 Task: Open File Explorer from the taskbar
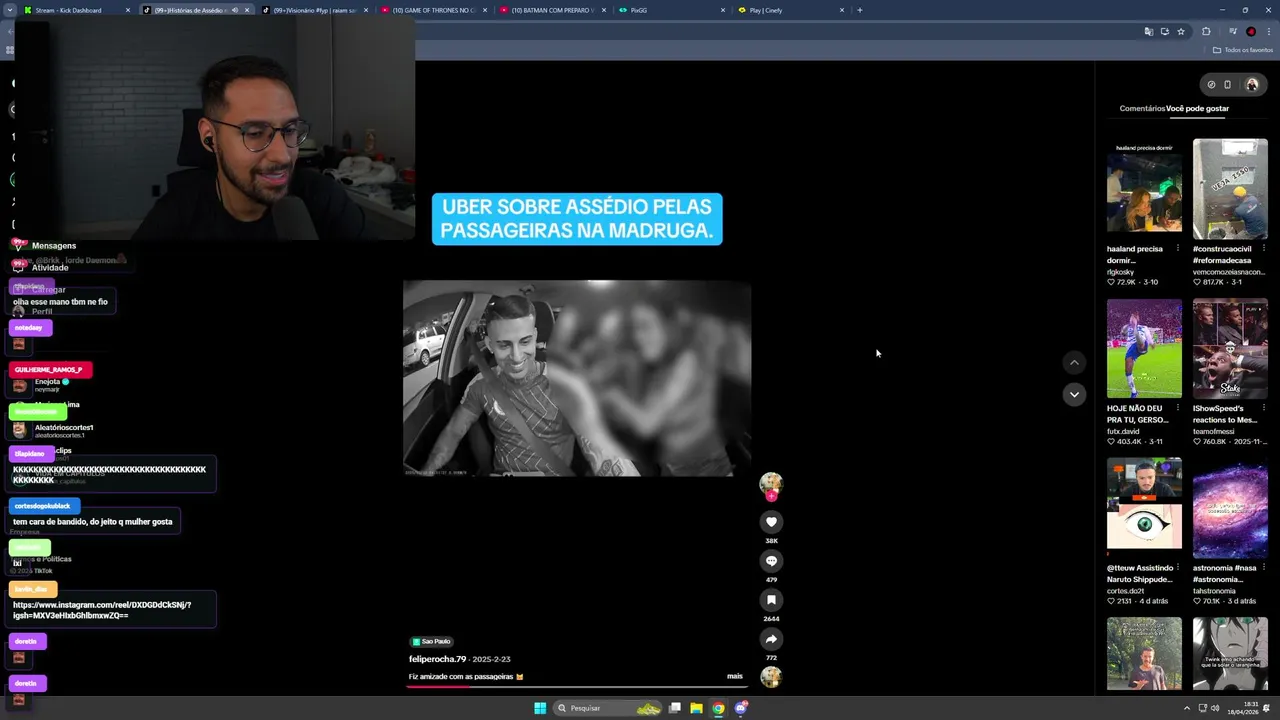(696, 708)
